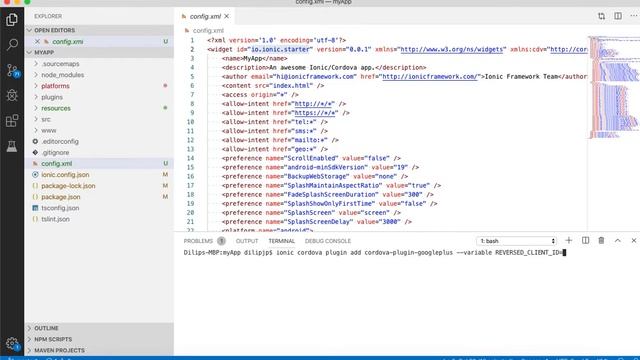
Task: Open the Test flask view
Action: point(12,146)
